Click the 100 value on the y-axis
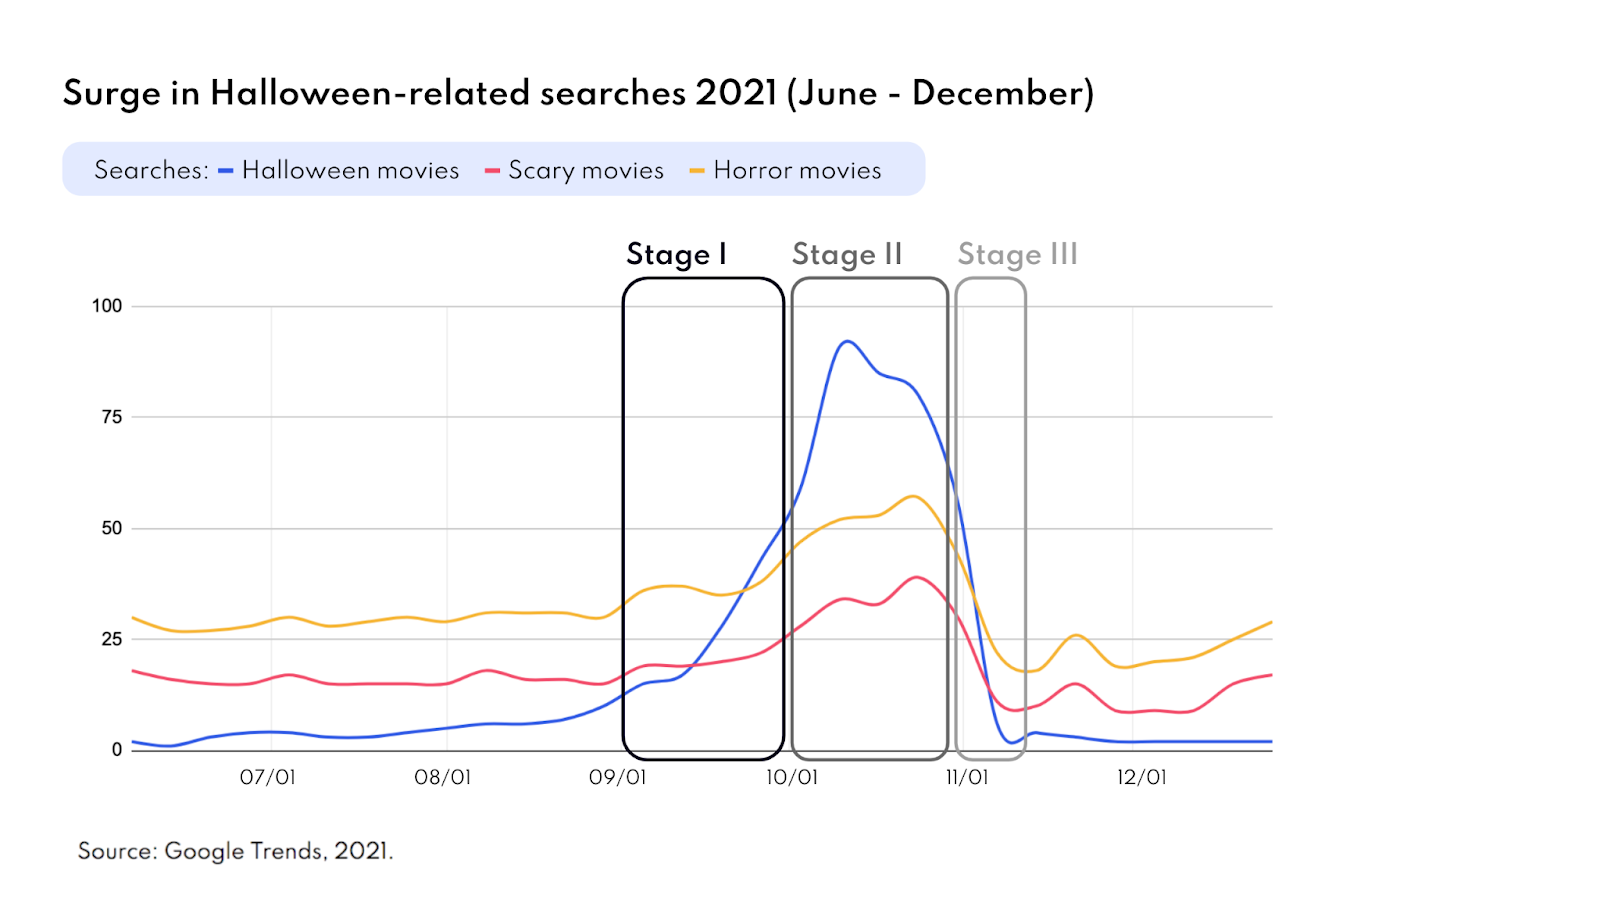This screenshot has height=899, width=1600. coord(107,306)
